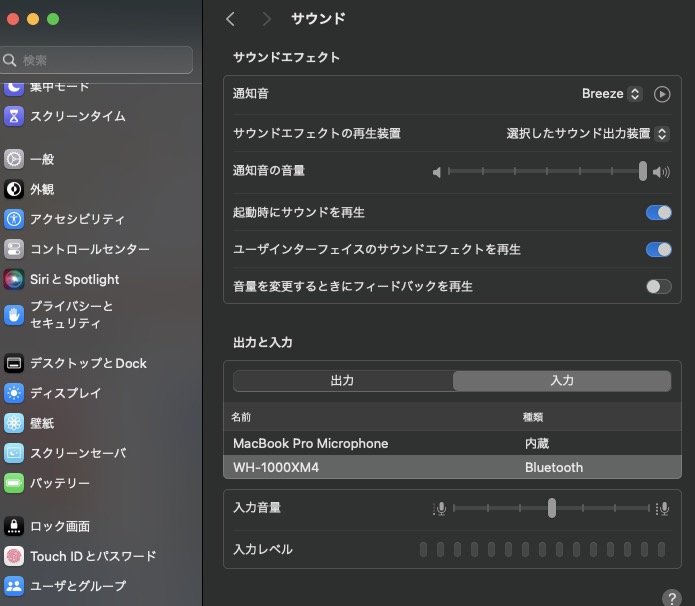Click the input volume (入力音量) slider knob
This screenshot has height=606, width=695.
[551, 508]
